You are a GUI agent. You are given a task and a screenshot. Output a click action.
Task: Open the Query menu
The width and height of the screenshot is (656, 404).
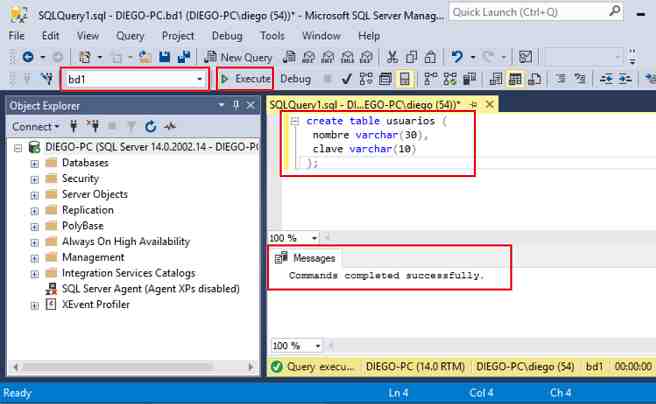(130, 36)
